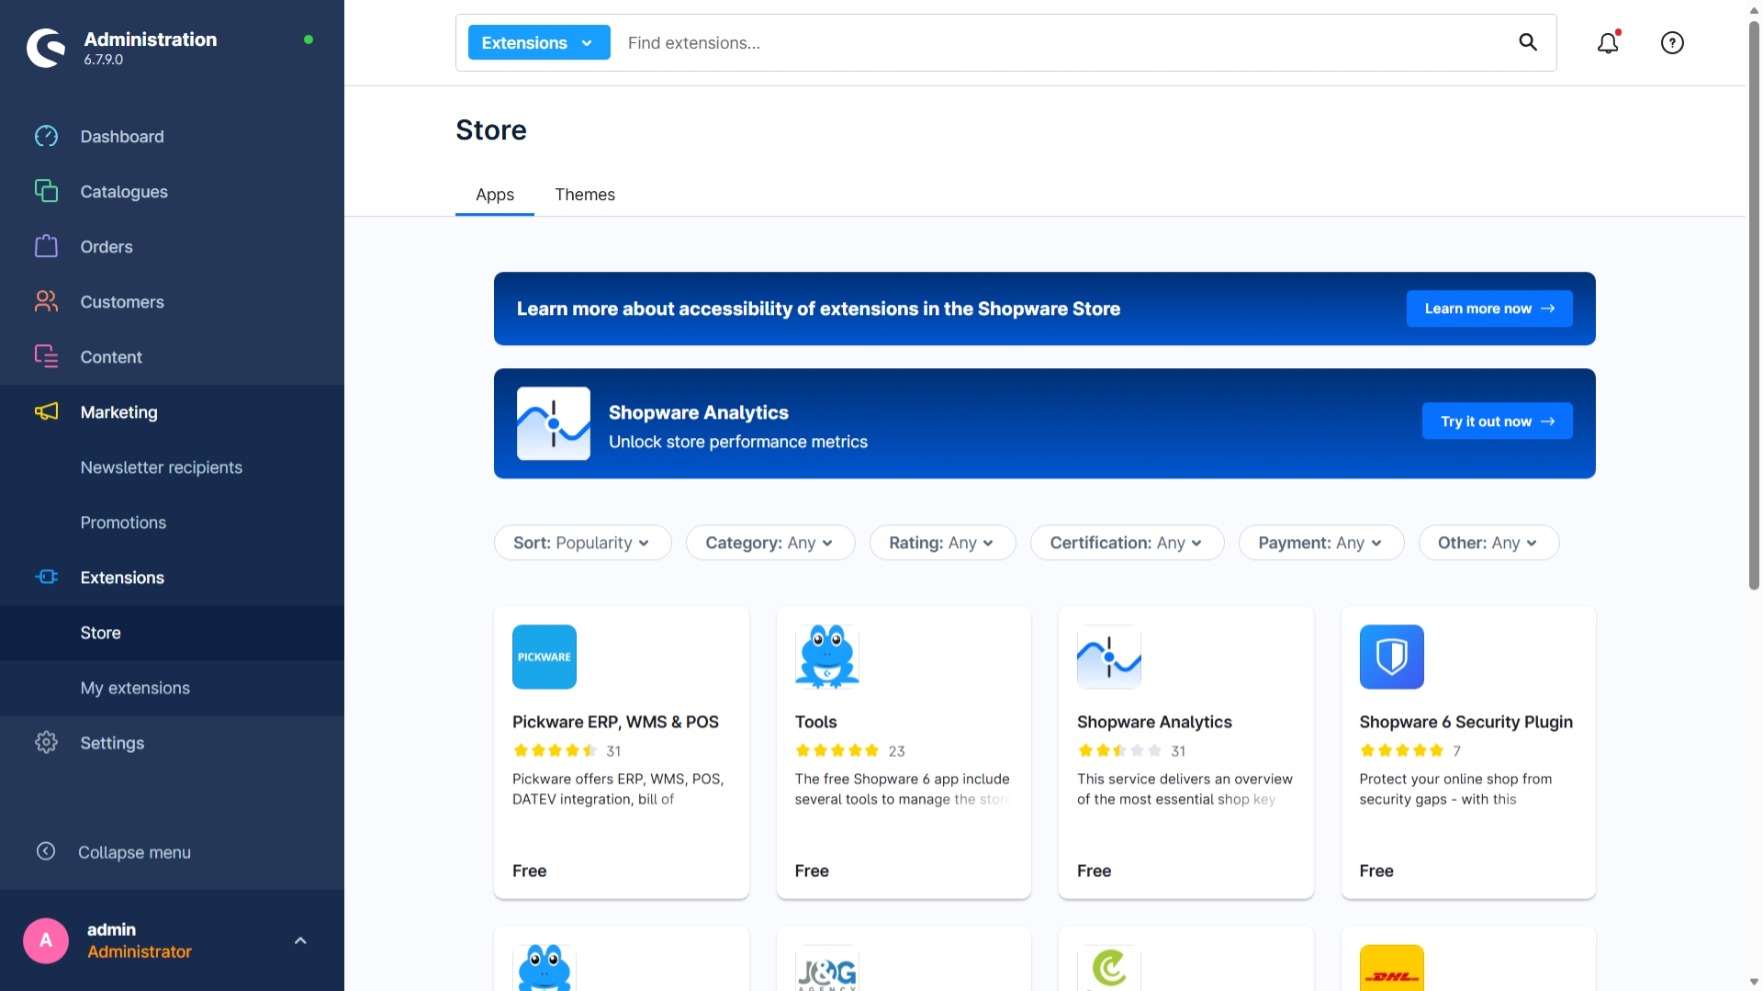The width and height of the screenshot is (1763, 991).
Task: Click the Shopware Analytics card Free price
Action: click(1094, 871)
